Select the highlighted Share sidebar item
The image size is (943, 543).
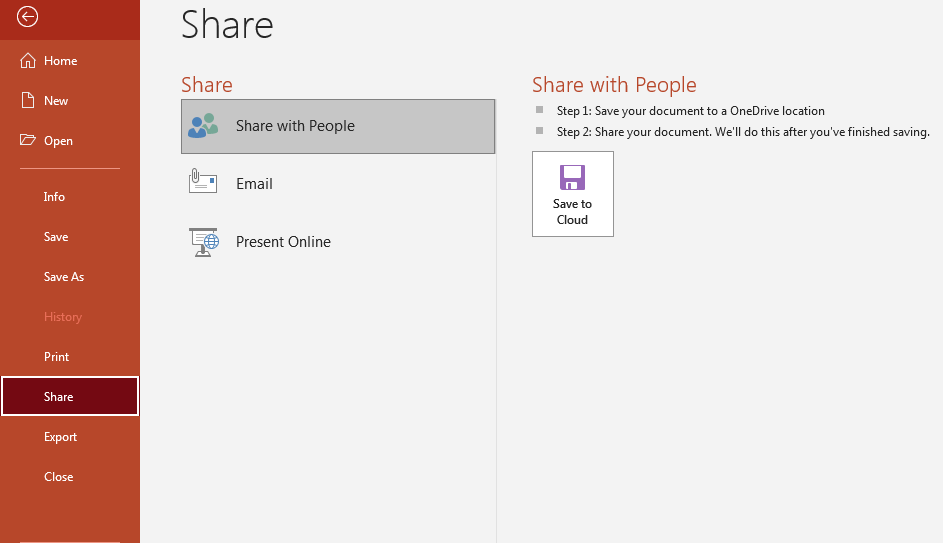59,397
